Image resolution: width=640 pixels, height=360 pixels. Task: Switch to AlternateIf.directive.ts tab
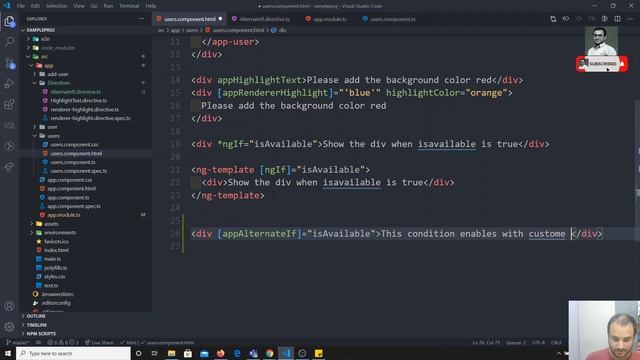260,19
